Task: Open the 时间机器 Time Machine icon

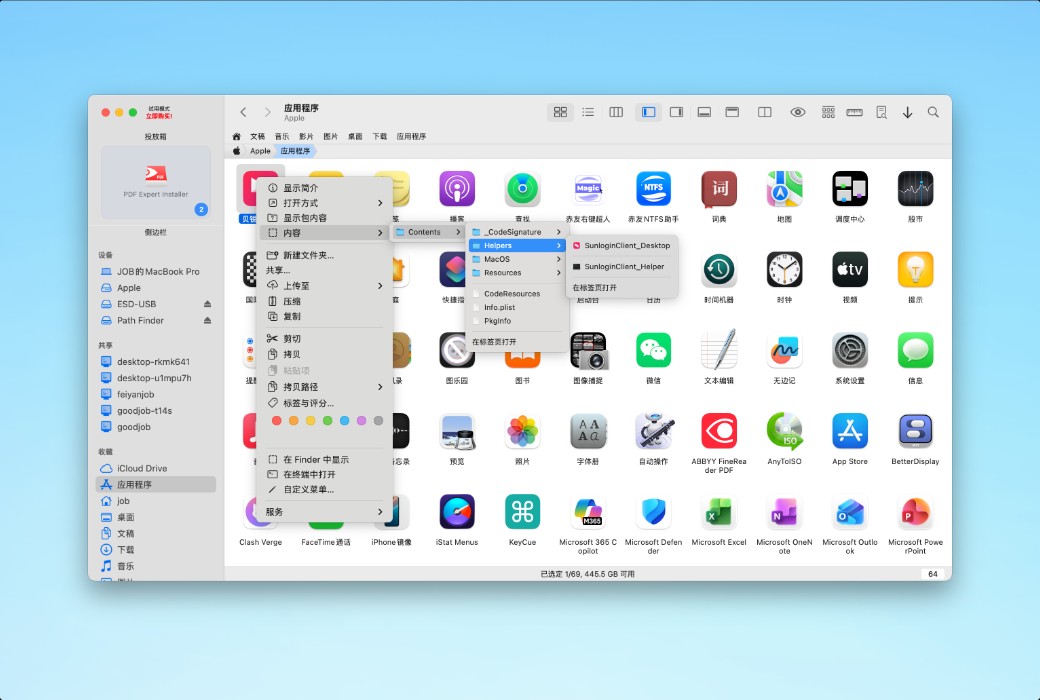Action: (719, 269)
